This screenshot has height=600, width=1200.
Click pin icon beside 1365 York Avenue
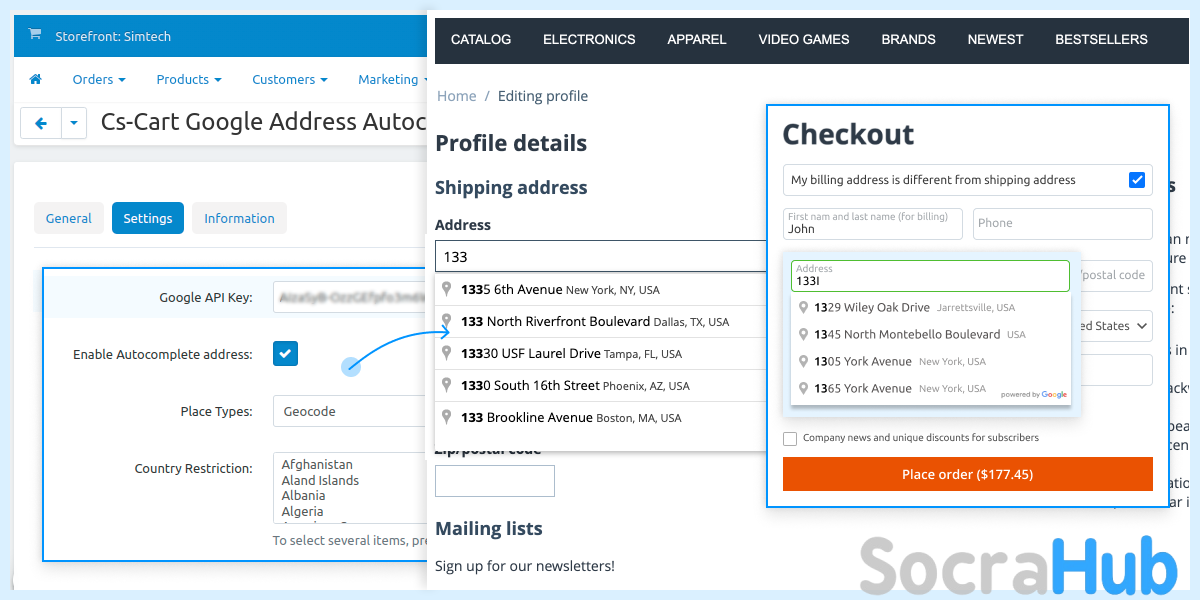[x=803, y=388]
